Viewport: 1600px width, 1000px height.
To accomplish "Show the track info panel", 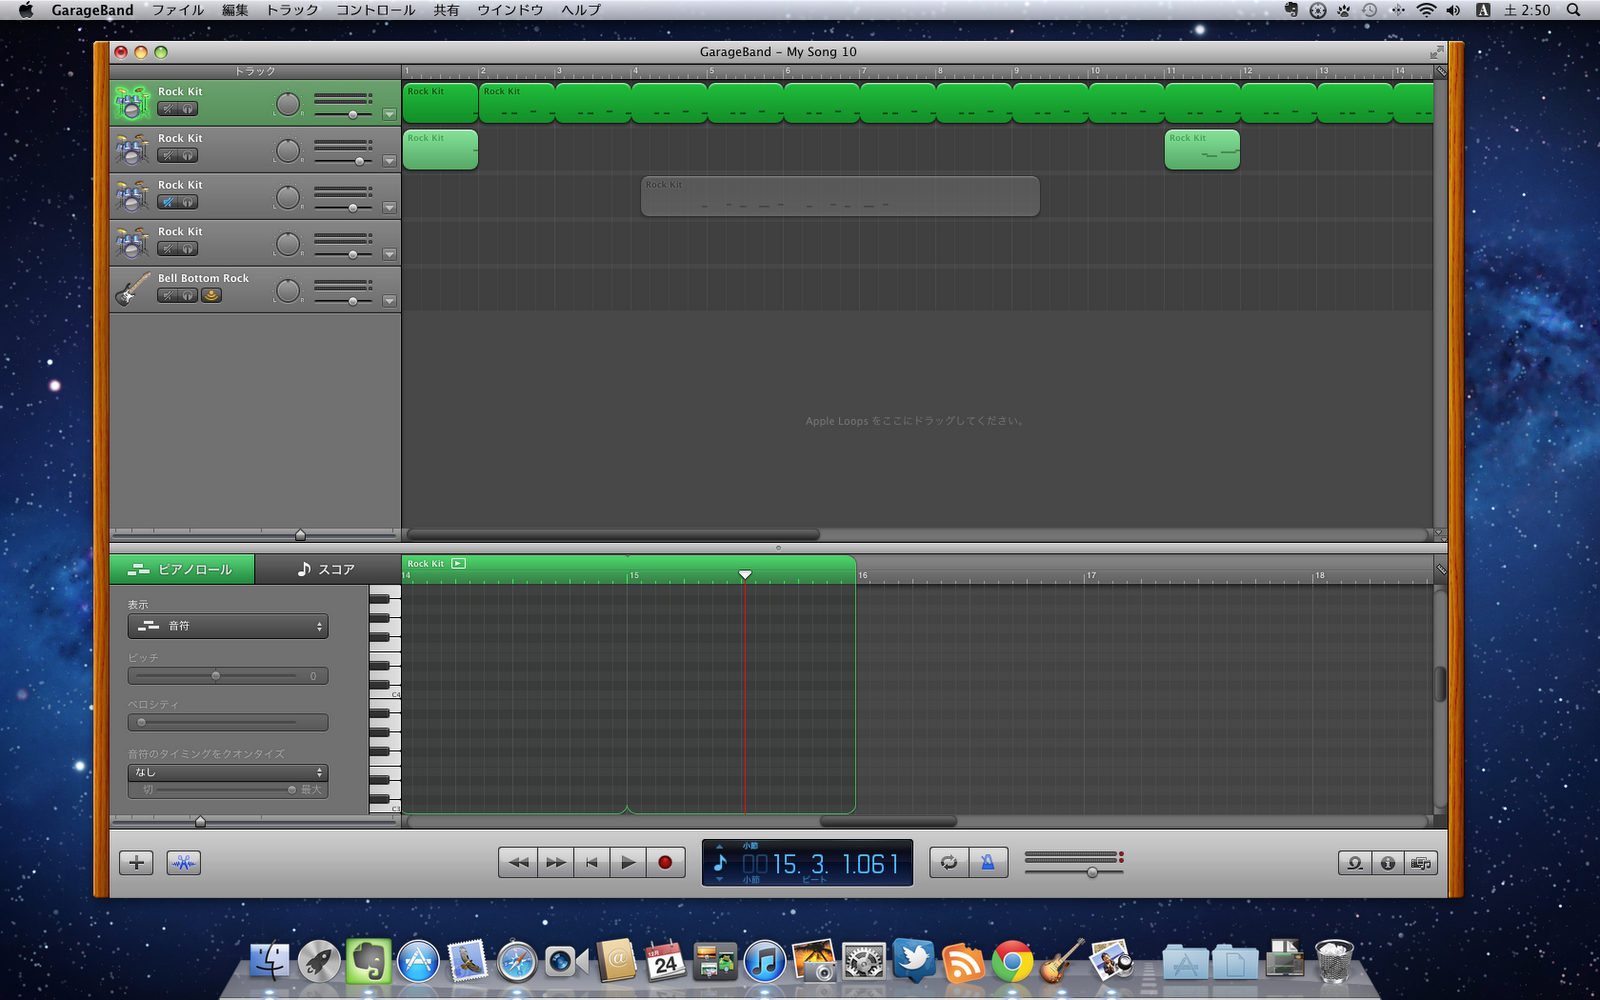I will 1388,863.
